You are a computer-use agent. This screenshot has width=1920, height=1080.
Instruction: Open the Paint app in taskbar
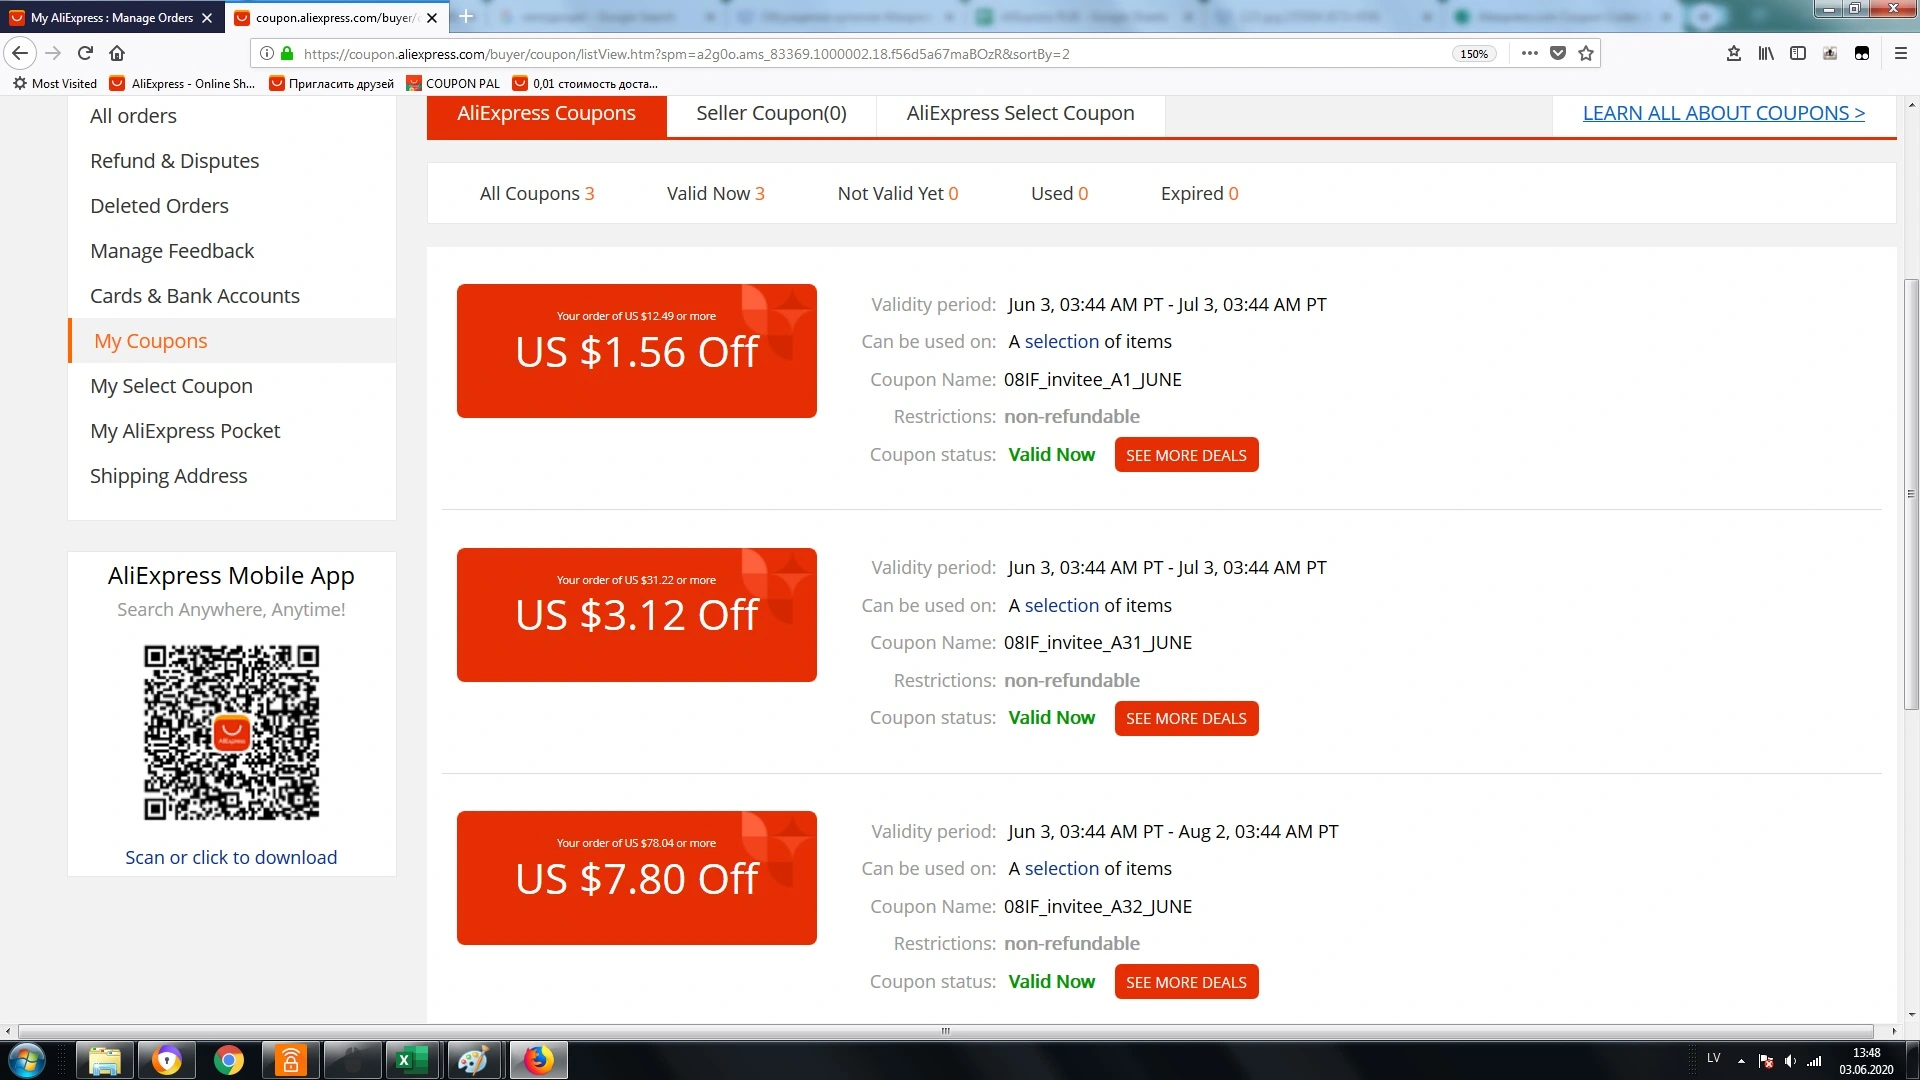pos(473,1060)
